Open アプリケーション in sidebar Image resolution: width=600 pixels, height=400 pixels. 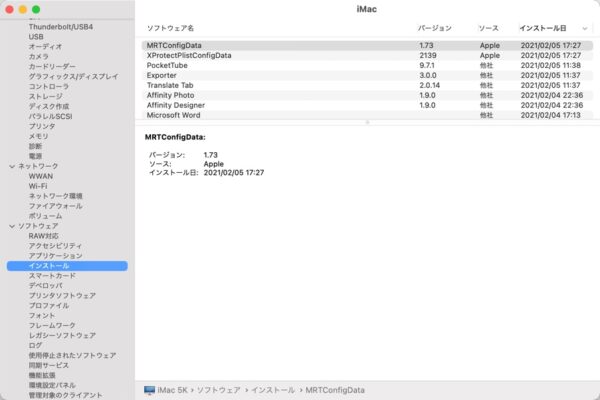[55, 256]
